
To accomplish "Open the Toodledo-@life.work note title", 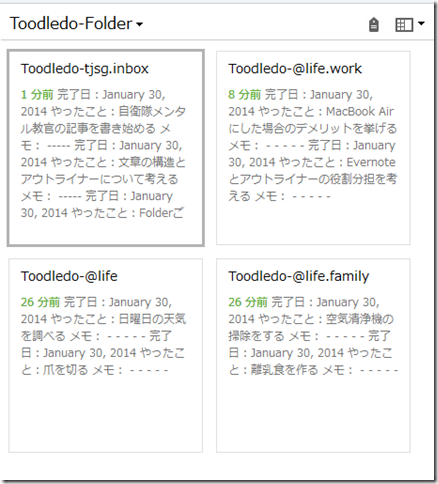I will (x=295, y=69).
